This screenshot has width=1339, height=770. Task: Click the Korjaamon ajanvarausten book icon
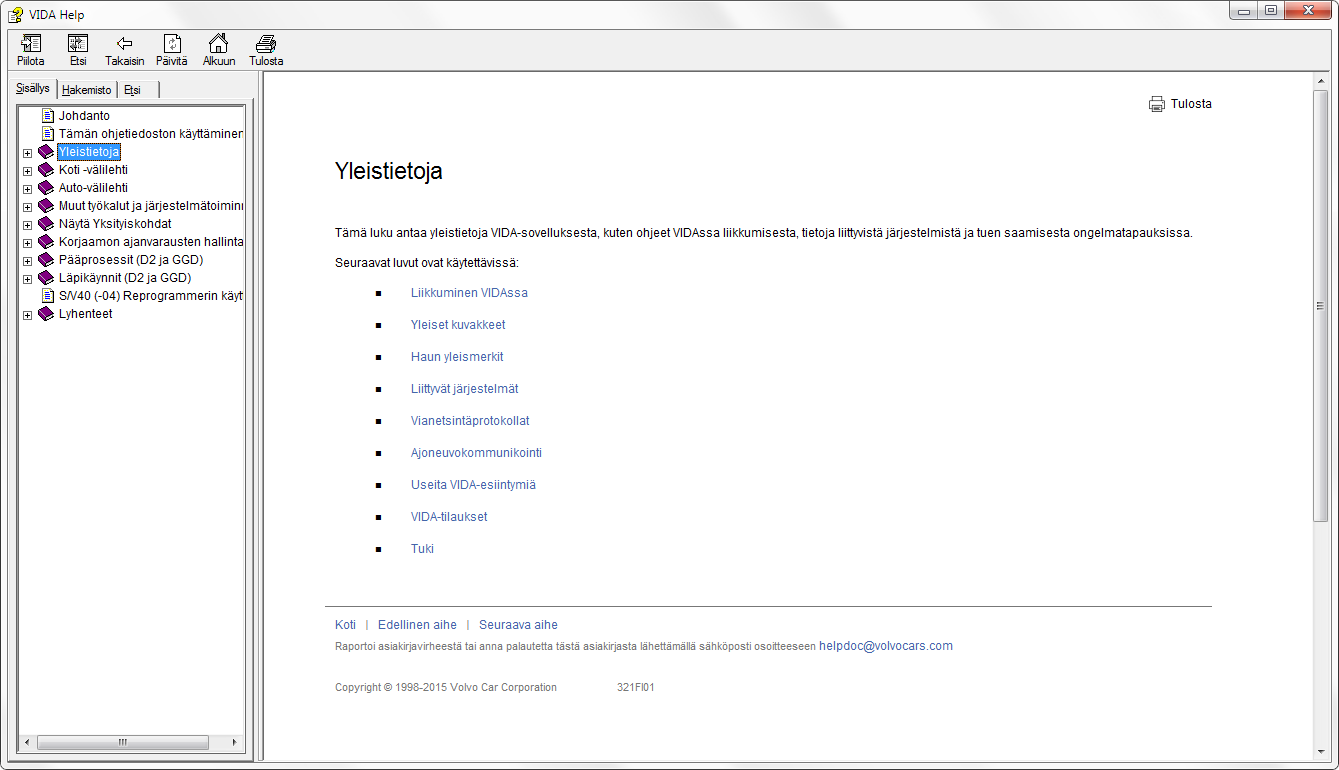click(46, 242)
